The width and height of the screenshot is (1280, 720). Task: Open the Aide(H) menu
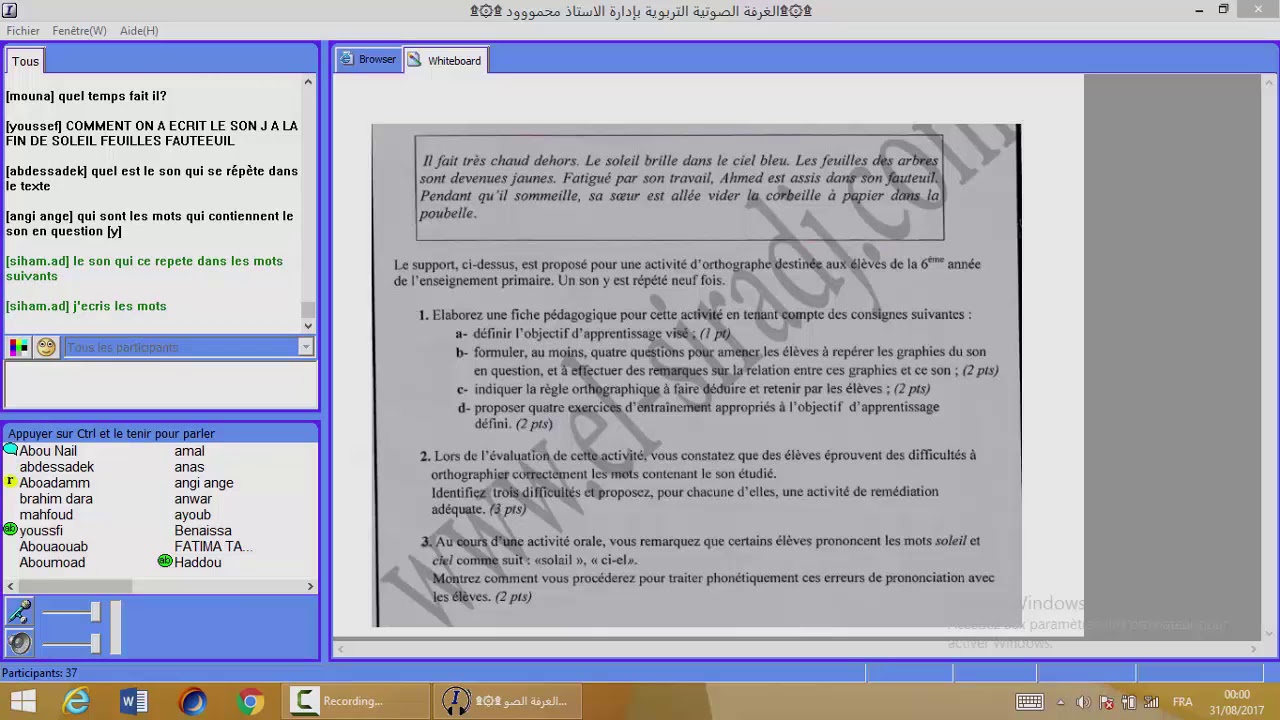pos(139,31)
